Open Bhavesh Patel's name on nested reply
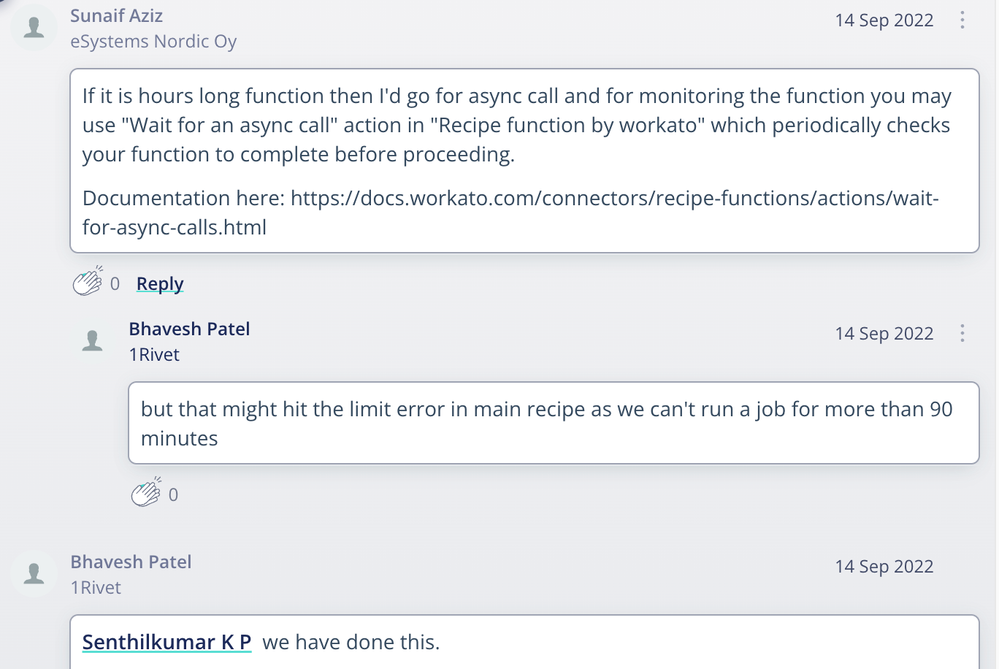999x669 pixels. click(x=189, y=329)
